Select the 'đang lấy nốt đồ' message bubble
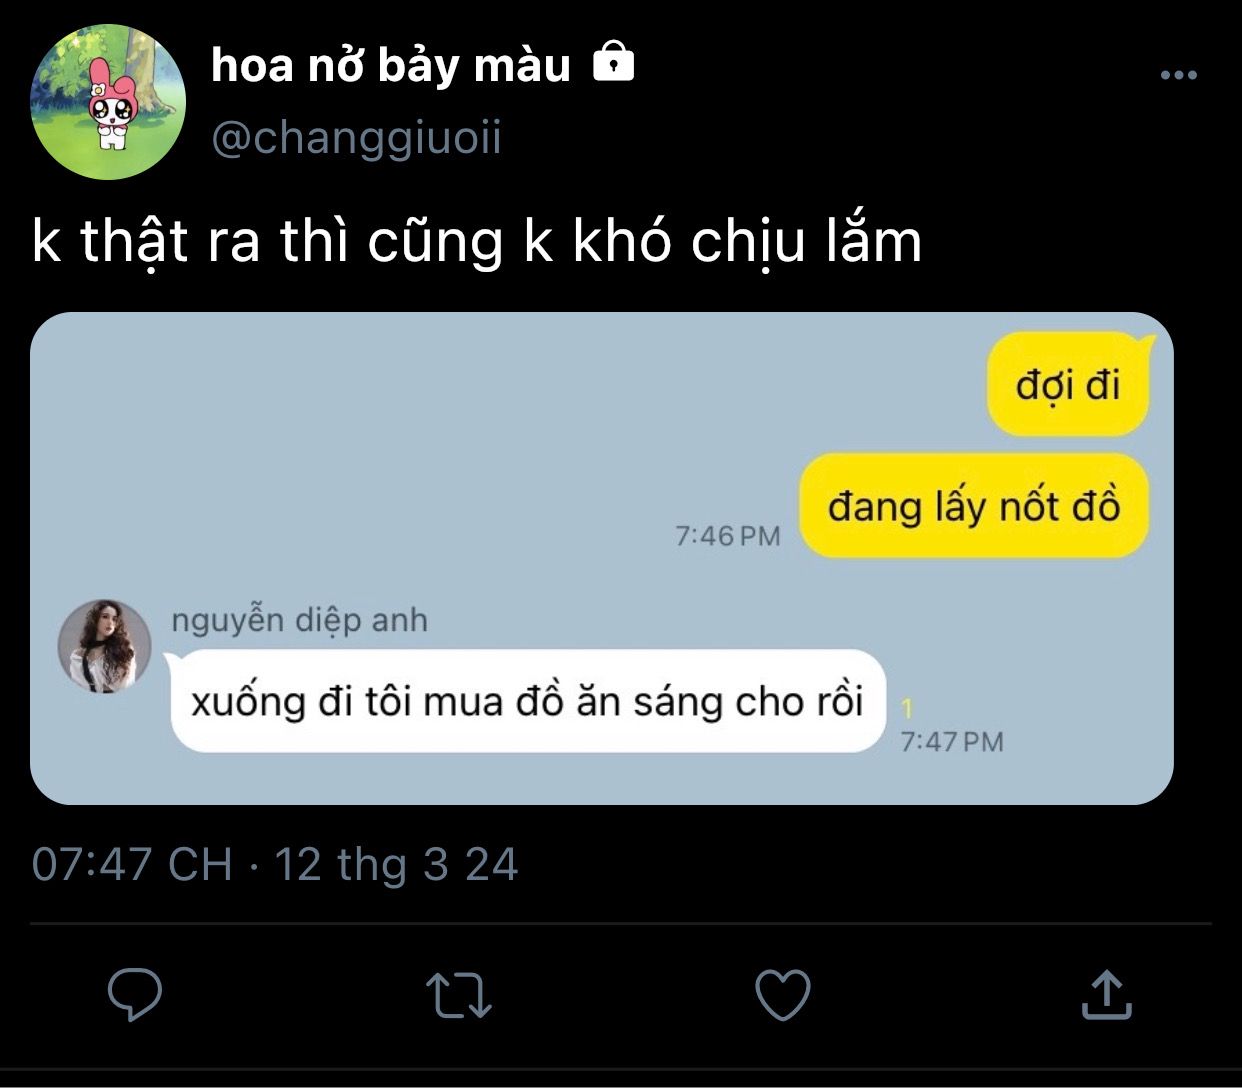Image resolution: width=1242 pixels, height=1088 pixels. click(974, 506)
